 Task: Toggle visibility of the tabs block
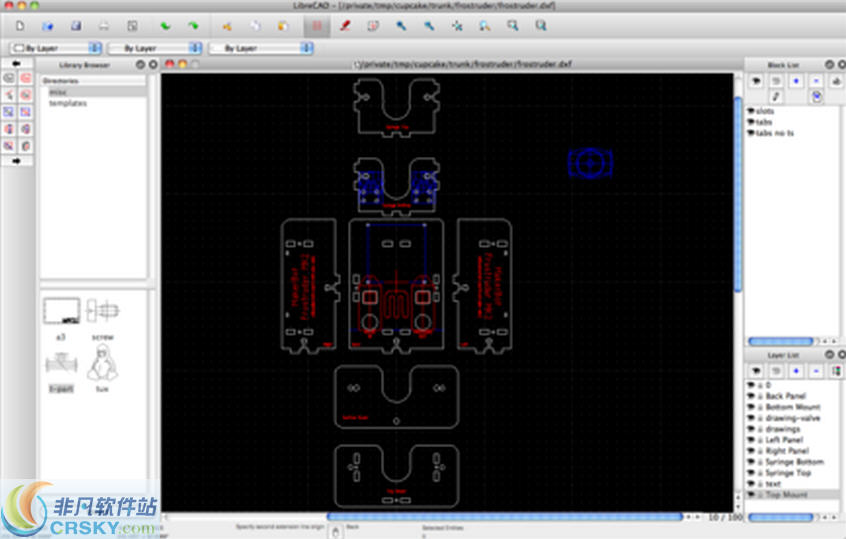pos(751,122)
